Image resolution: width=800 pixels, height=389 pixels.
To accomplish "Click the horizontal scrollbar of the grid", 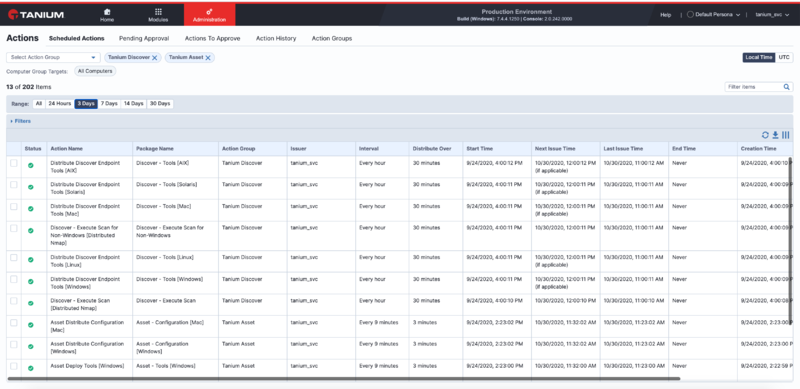I will click(344, 379).
